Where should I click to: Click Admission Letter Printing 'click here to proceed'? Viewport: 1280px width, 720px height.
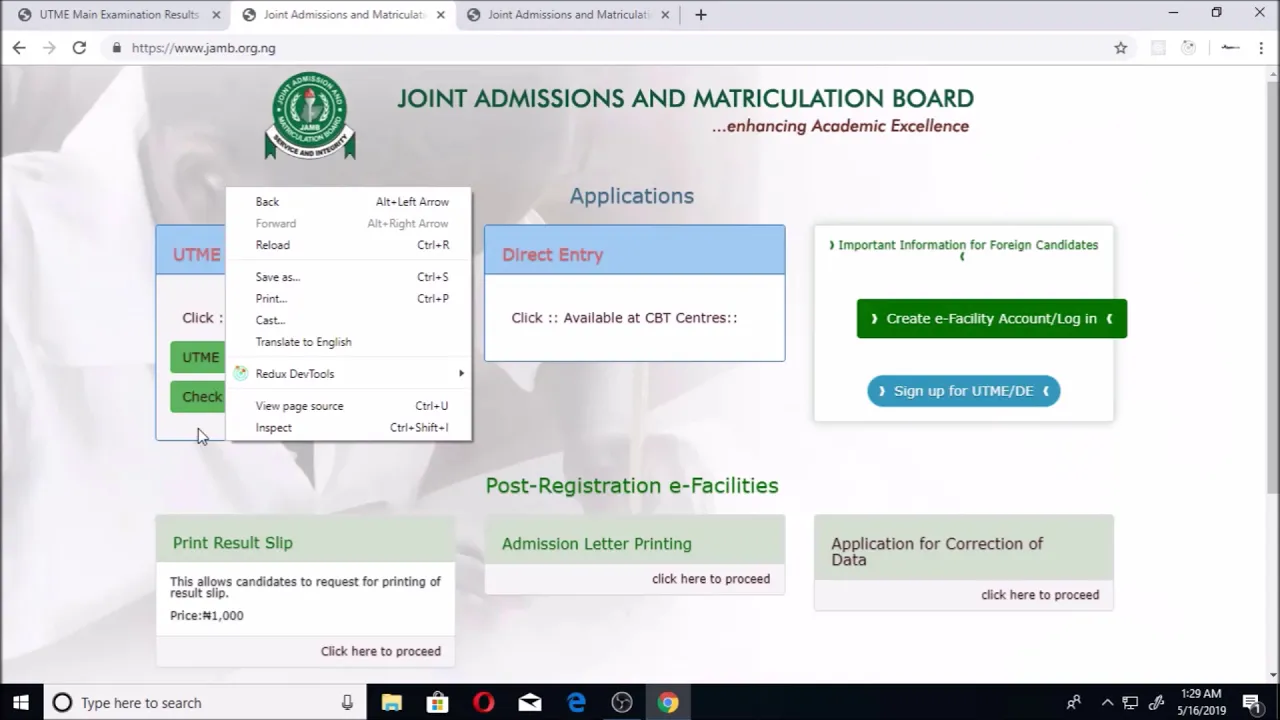point(711,579)
